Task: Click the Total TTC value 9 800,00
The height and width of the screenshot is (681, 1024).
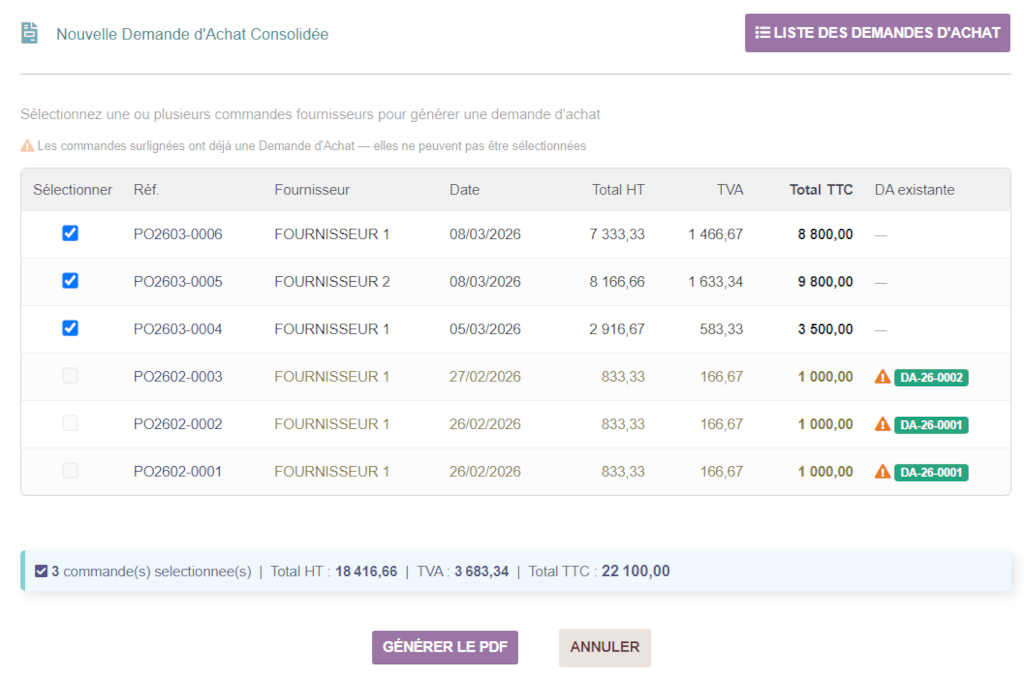Action: click(x=825, y=282)
